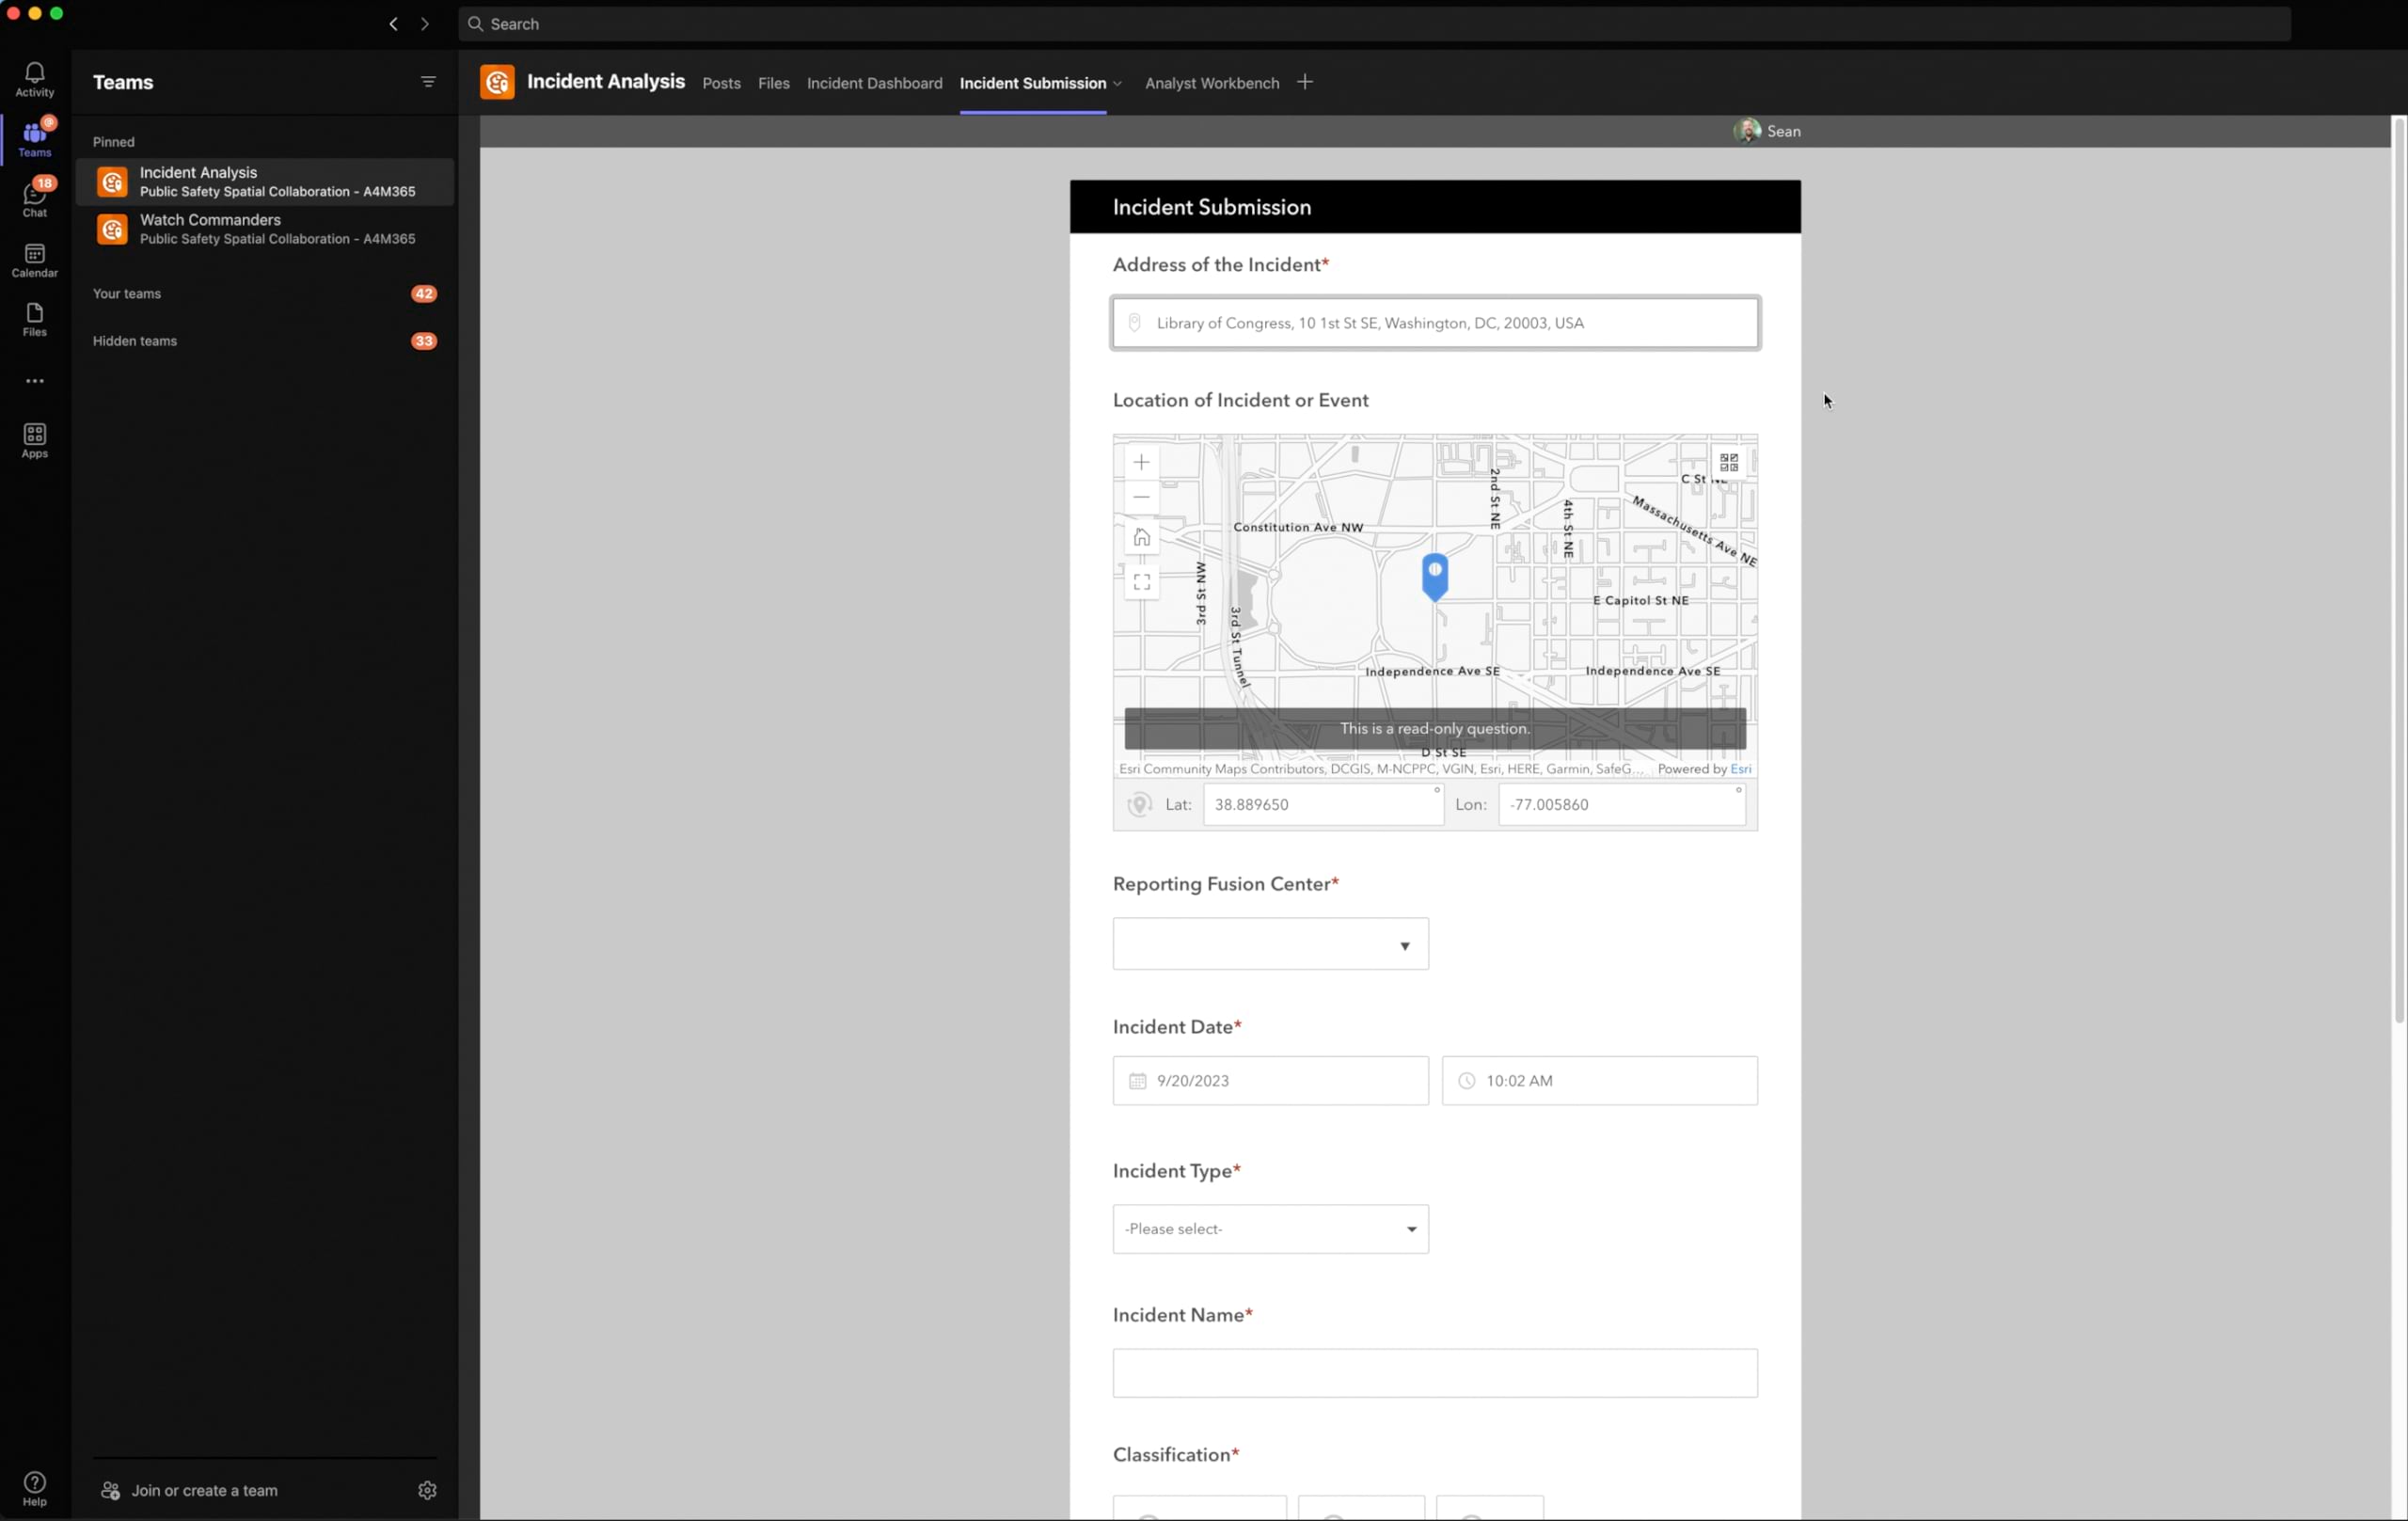The width and height of the screenshot is (2408, 1521).
Task: Open the Apps grid icon
Action: click(34, 440)
